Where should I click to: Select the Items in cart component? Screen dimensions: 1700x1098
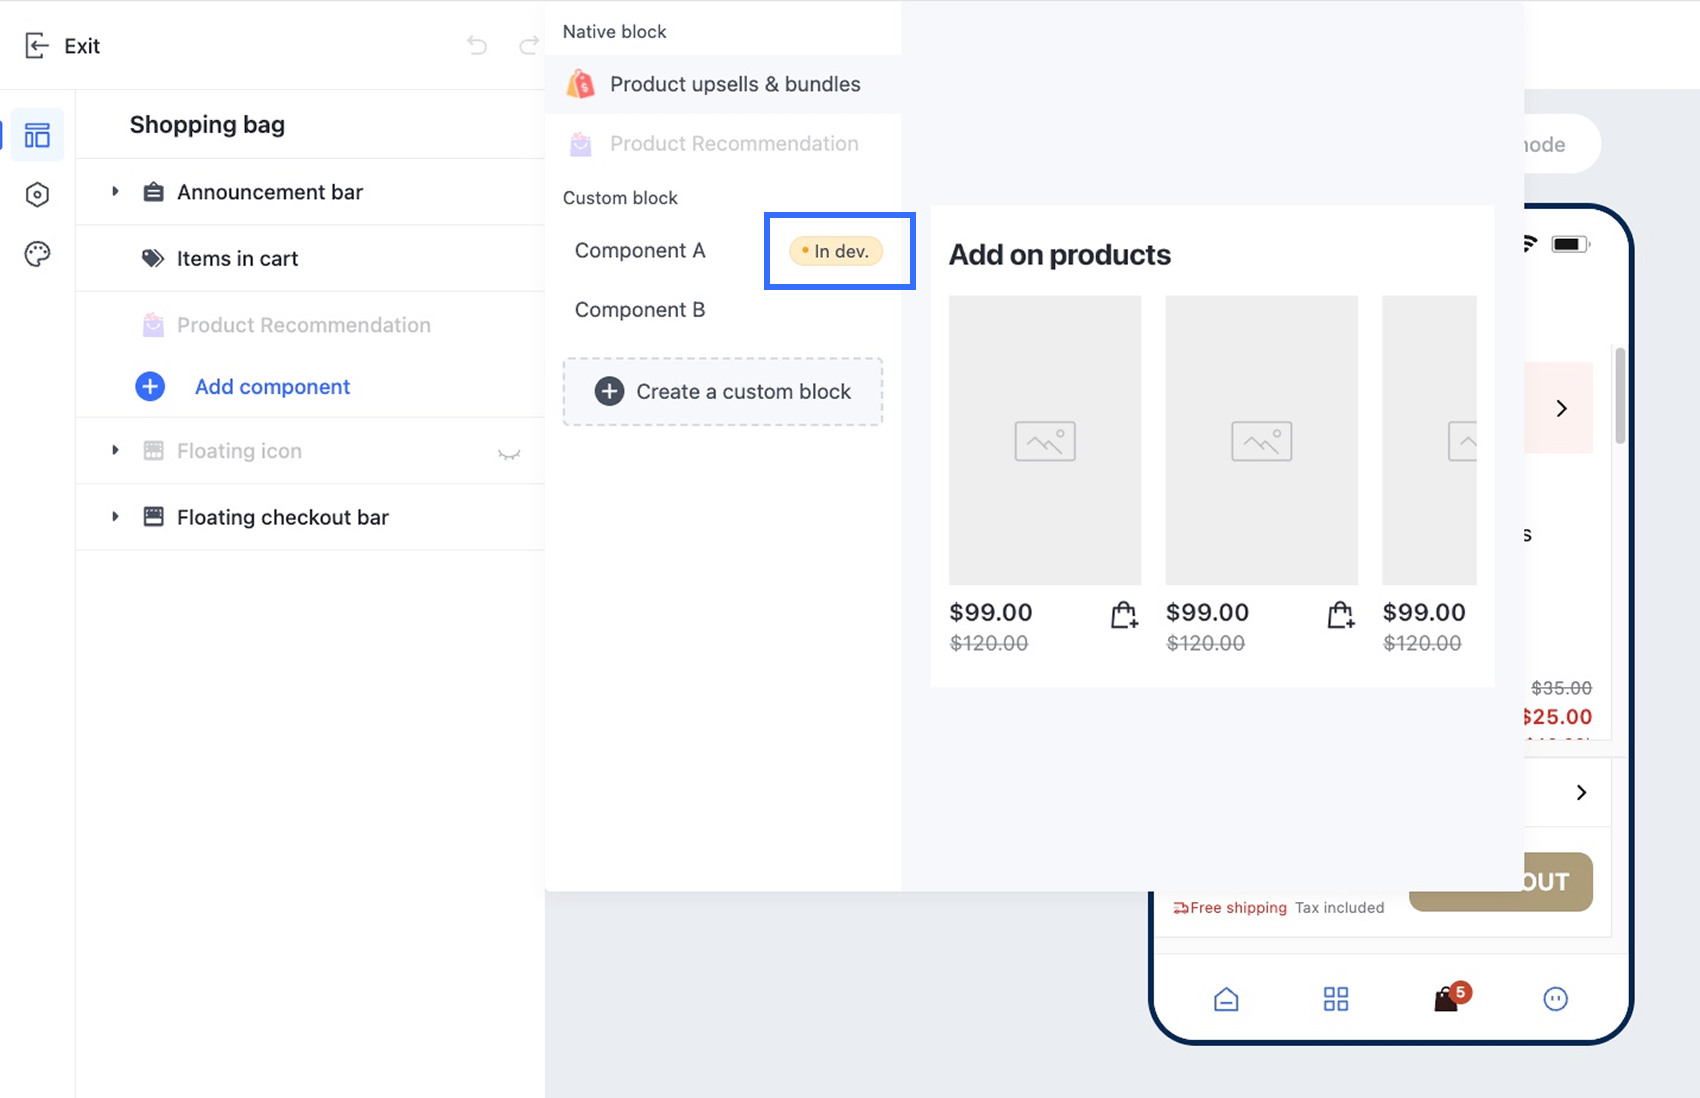pyautogui.click(x=237, y=259)
